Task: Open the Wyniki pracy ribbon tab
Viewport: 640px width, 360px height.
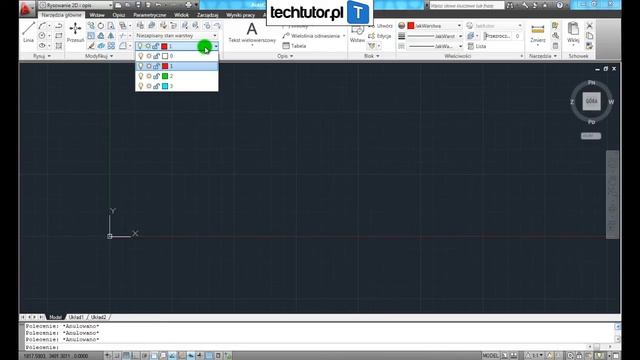Action: click(x=240, y=15)
